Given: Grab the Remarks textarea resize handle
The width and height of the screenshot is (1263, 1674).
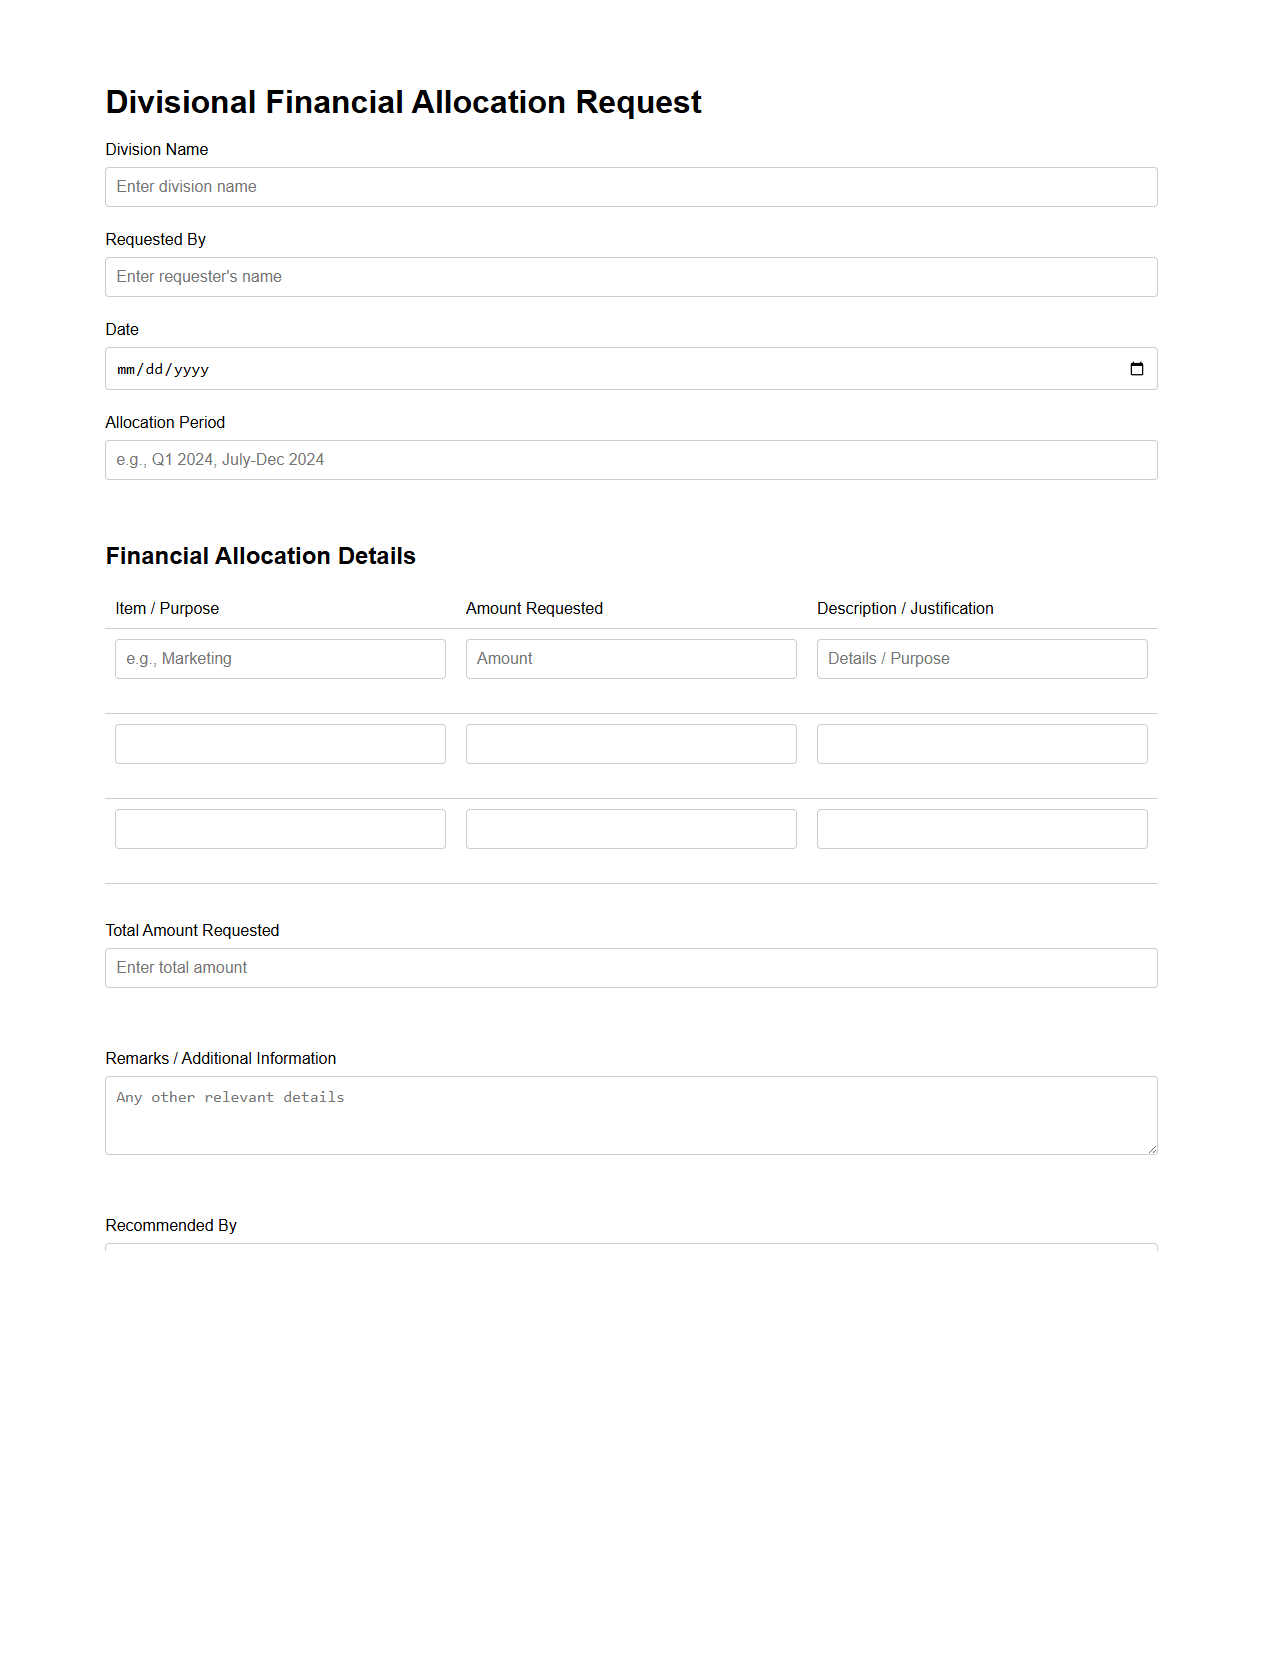Looking at the screenshot, I should click(x=1152, y=1149).
